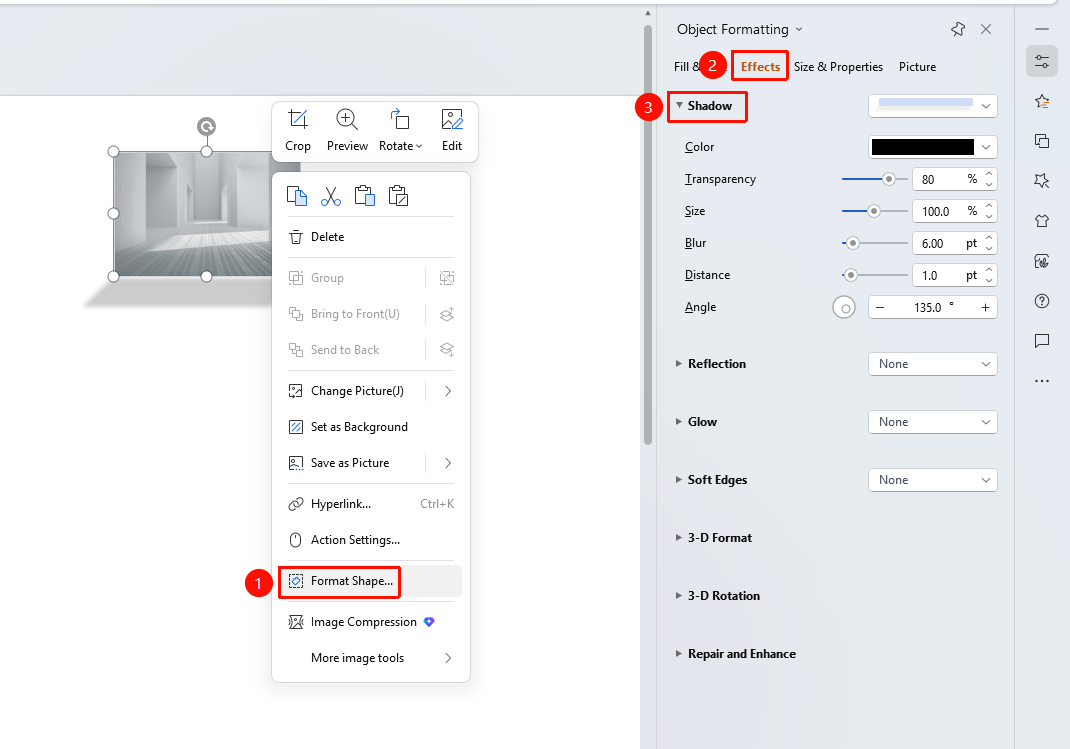This screenshot has height=749, width=1070.
Task: Open the Hyperlink menu entry
Action: click(x=370, y=504)
